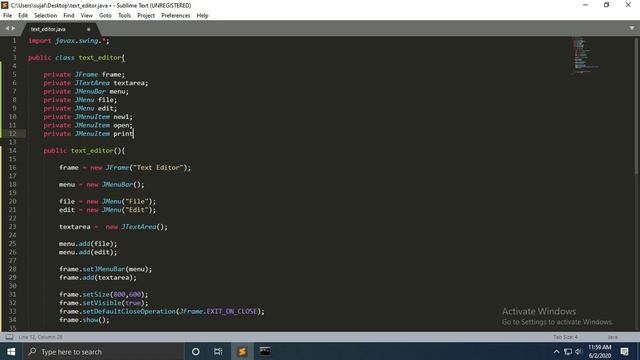The image size is (640, 360).
Task: Open the Edit menu
Action: [23, 16]
